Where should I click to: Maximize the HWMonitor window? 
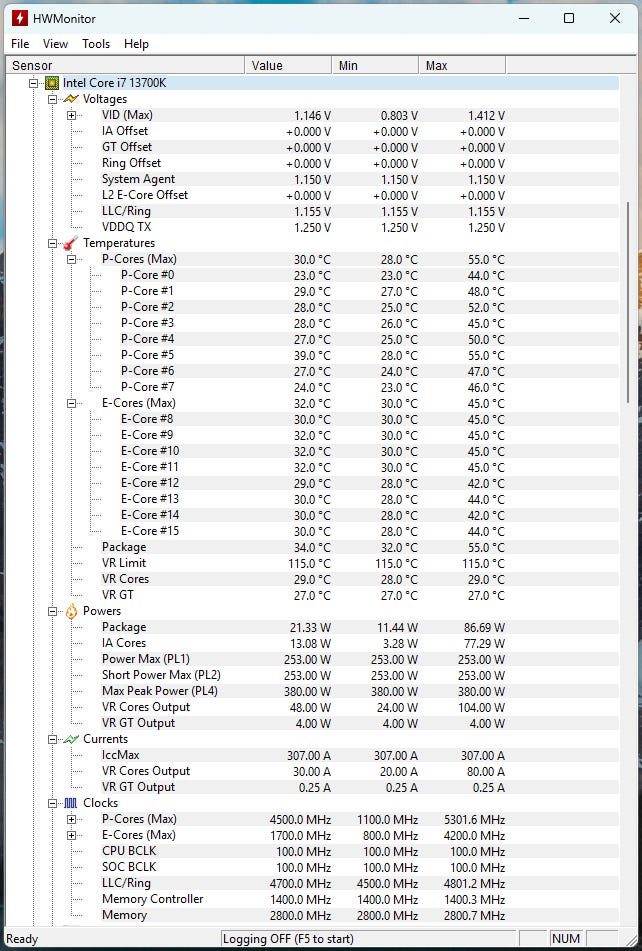coord(569,18)
